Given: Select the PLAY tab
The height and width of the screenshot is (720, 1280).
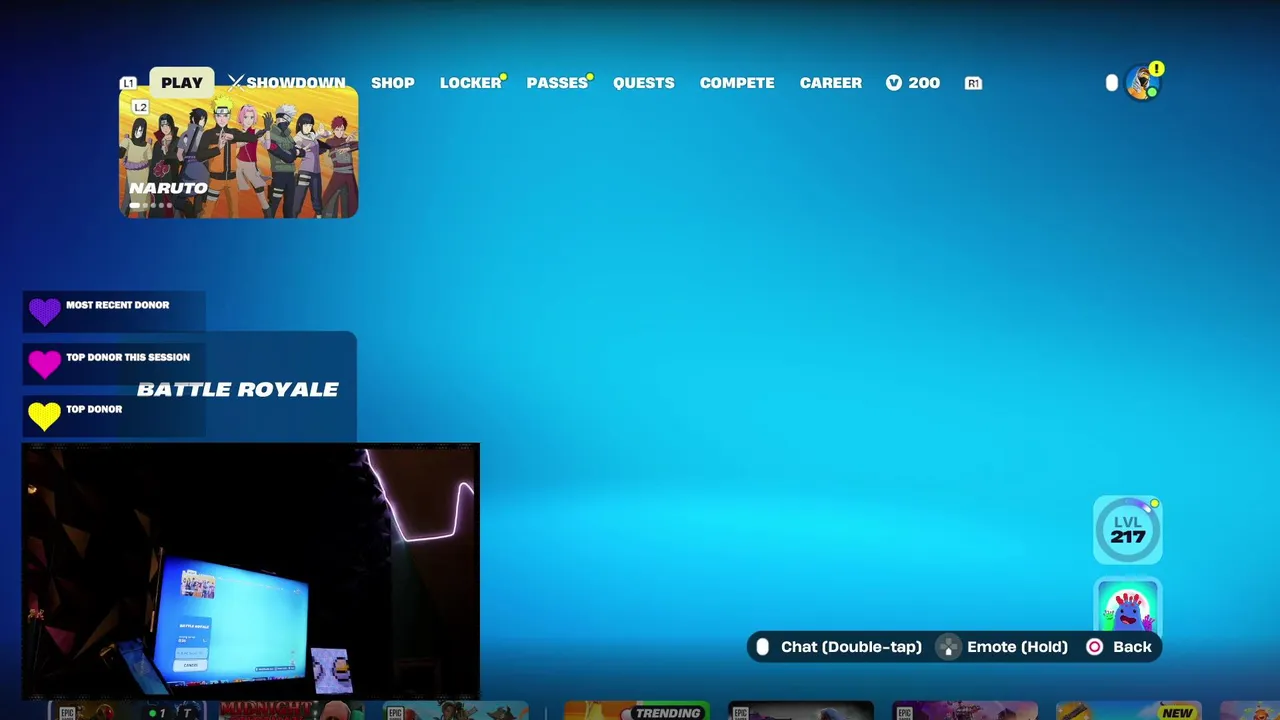Looking at the screenshot, I should tap(182, 83).
